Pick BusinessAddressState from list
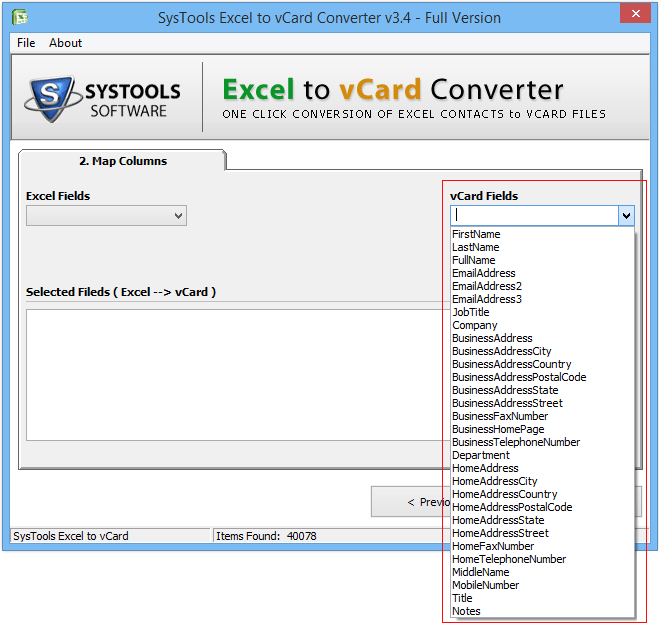Image resolution: width=659 pixels, height=625 pixels. click(542, 390)
